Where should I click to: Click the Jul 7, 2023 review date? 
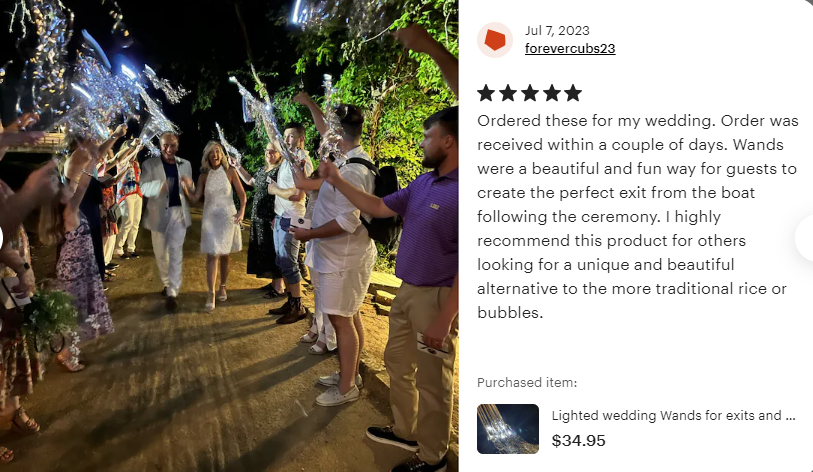coord(557,31)
